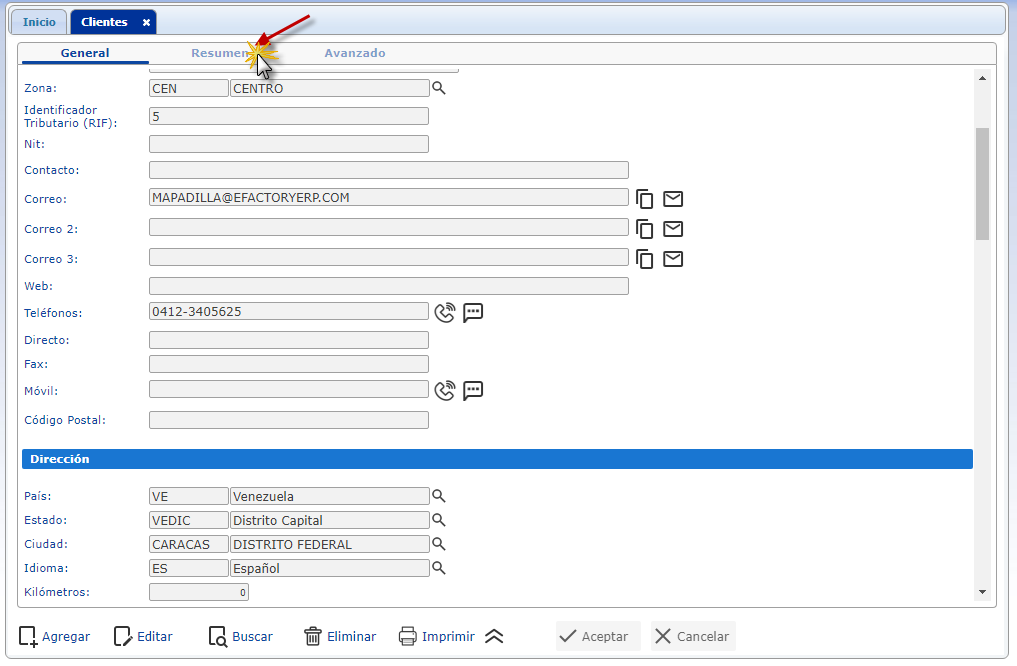Viewport: 1017px width, 666px height.
Task: Send mail from the Correo 3 row
Action: [673, 259]
